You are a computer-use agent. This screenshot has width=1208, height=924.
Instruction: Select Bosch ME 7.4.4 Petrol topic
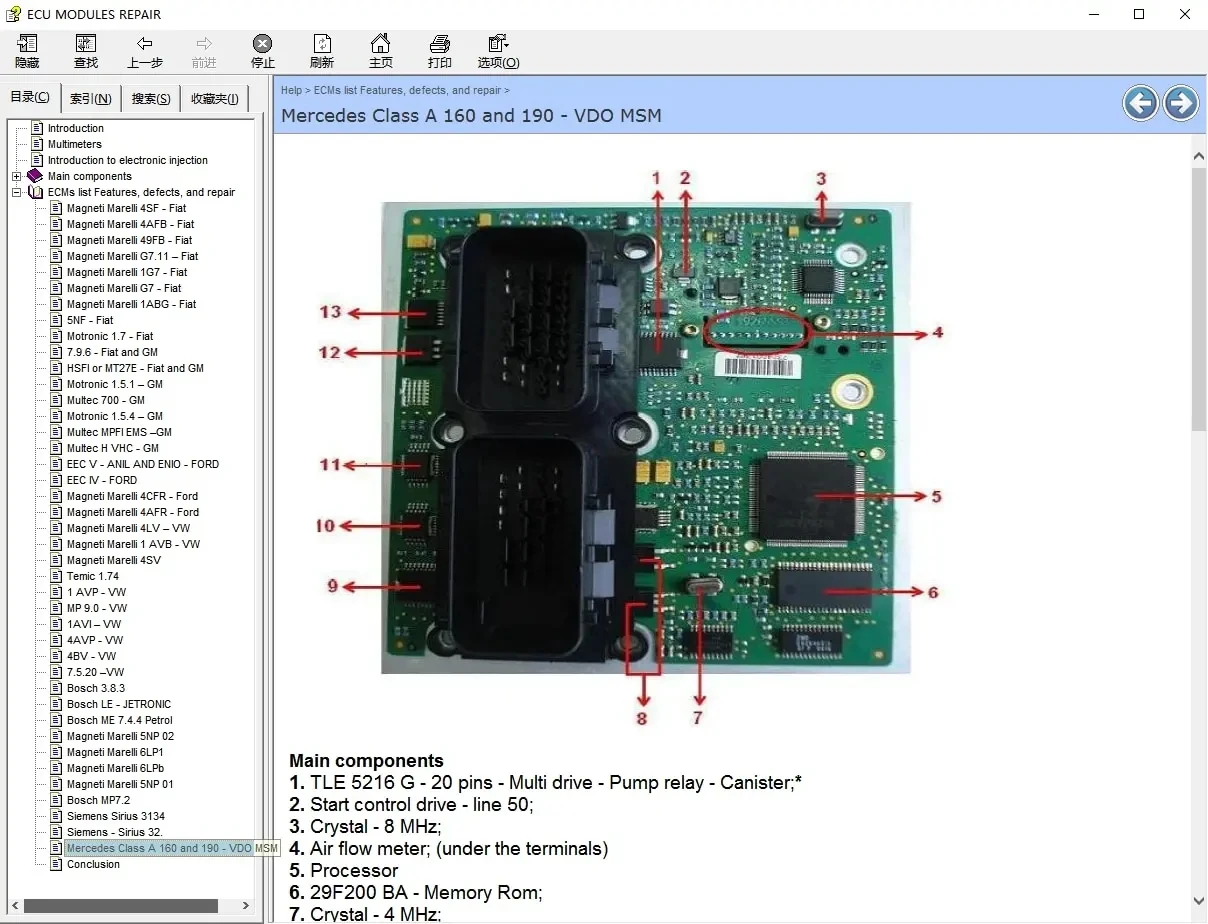point(119,720)
